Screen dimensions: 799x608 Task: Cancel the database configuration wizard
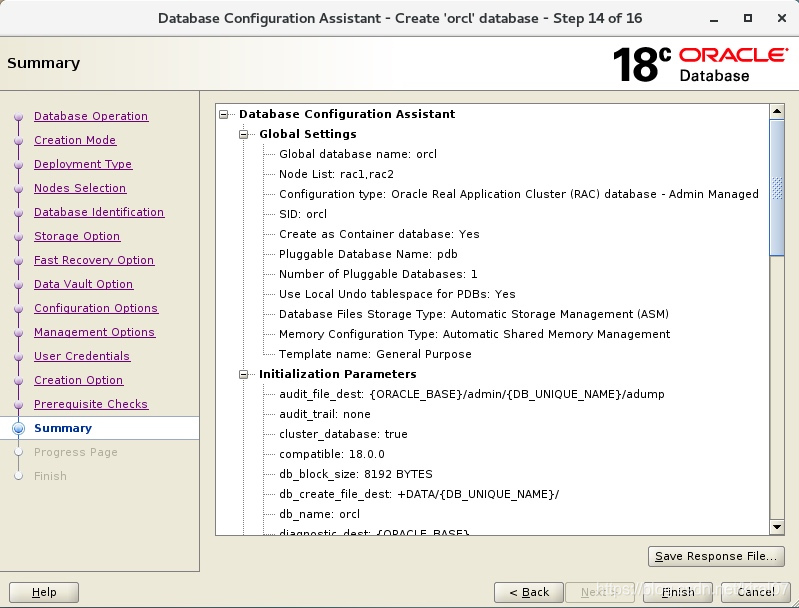tap(756, 592)
